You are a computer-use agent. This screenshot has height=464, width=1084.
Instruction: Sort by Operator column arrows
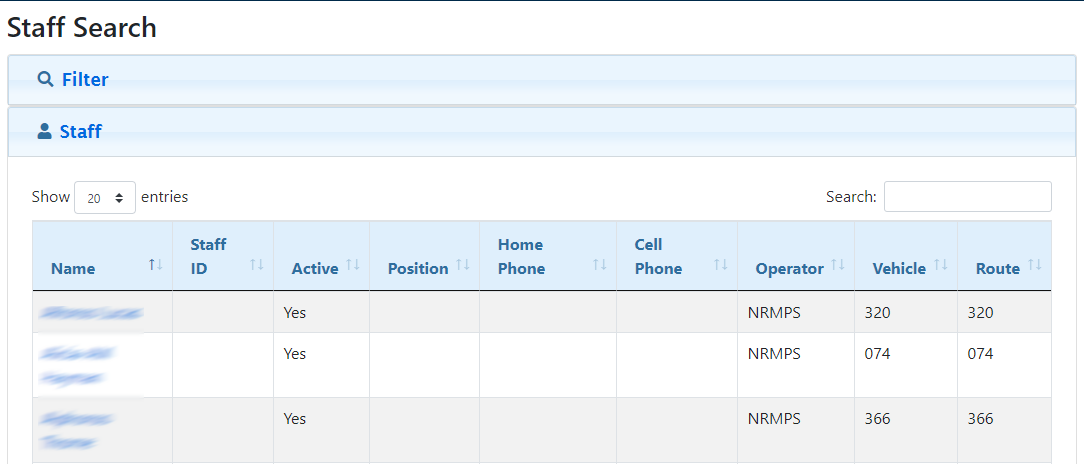(x=837, y=265)
